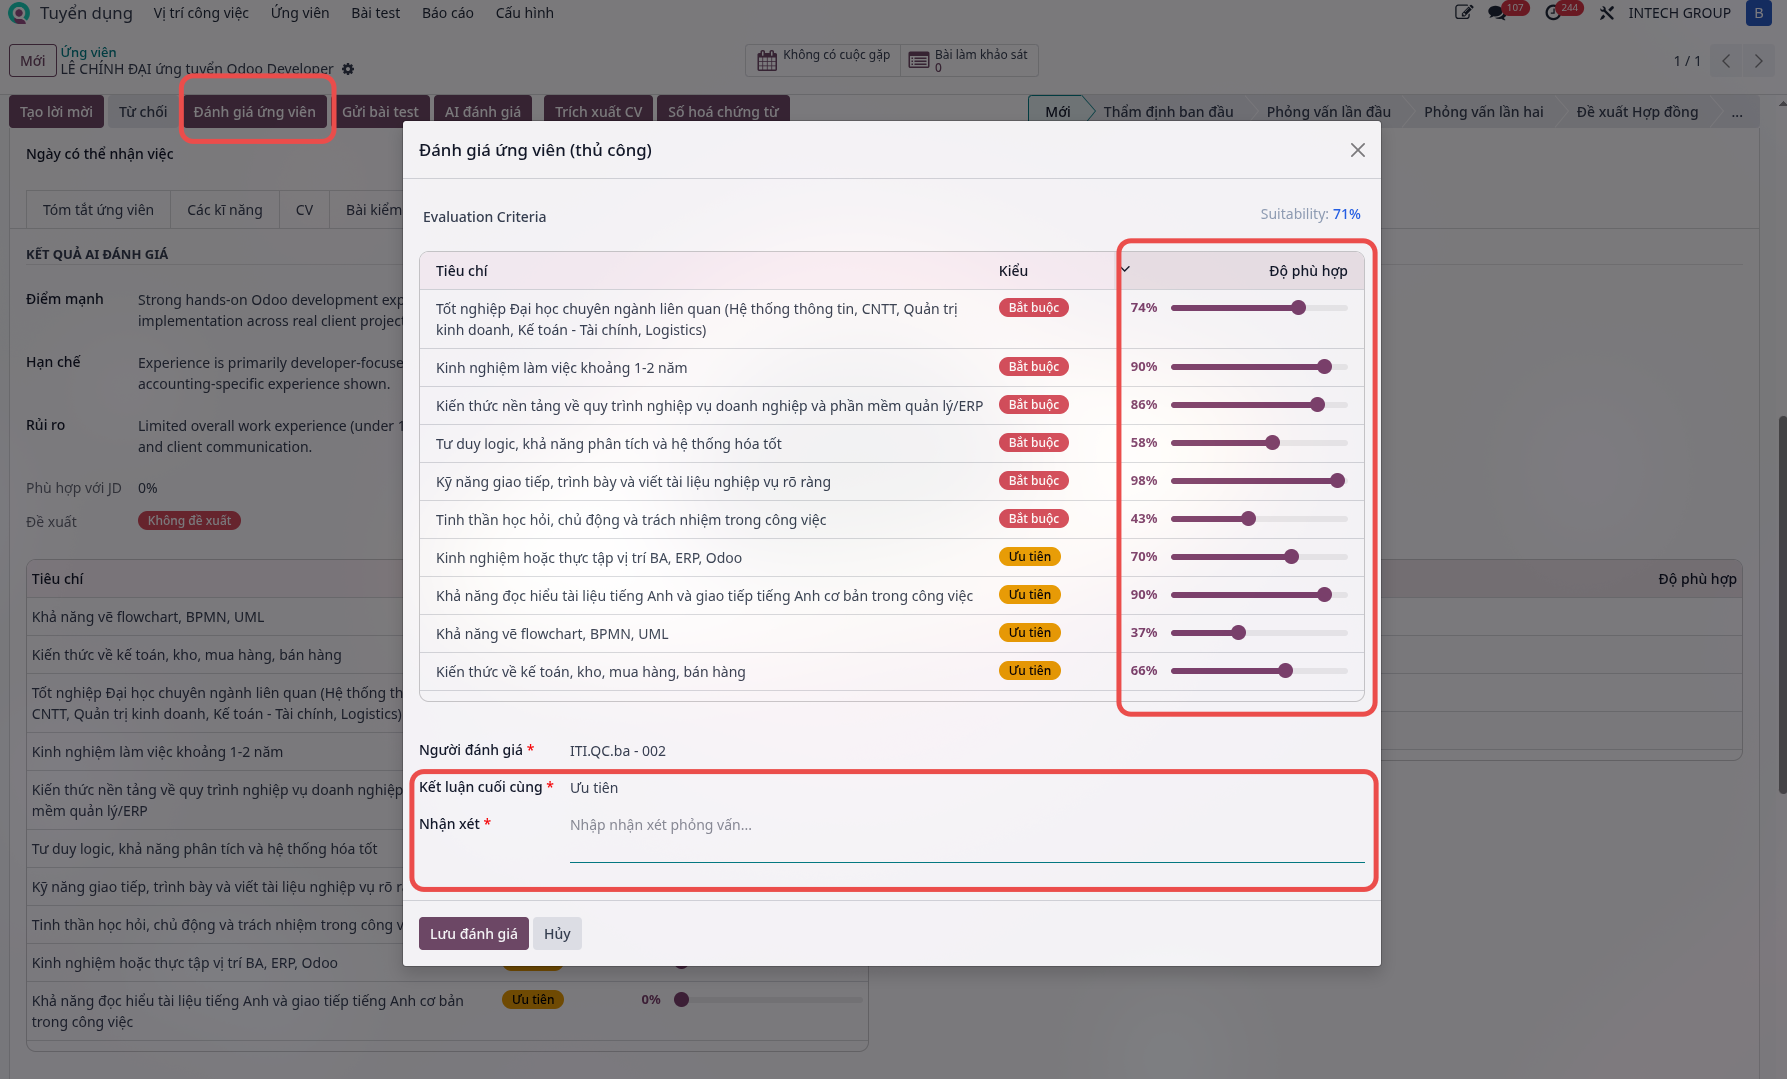1787x1079 pixels.
Task: Click Gửi bài test button
Action: [380, 112]
